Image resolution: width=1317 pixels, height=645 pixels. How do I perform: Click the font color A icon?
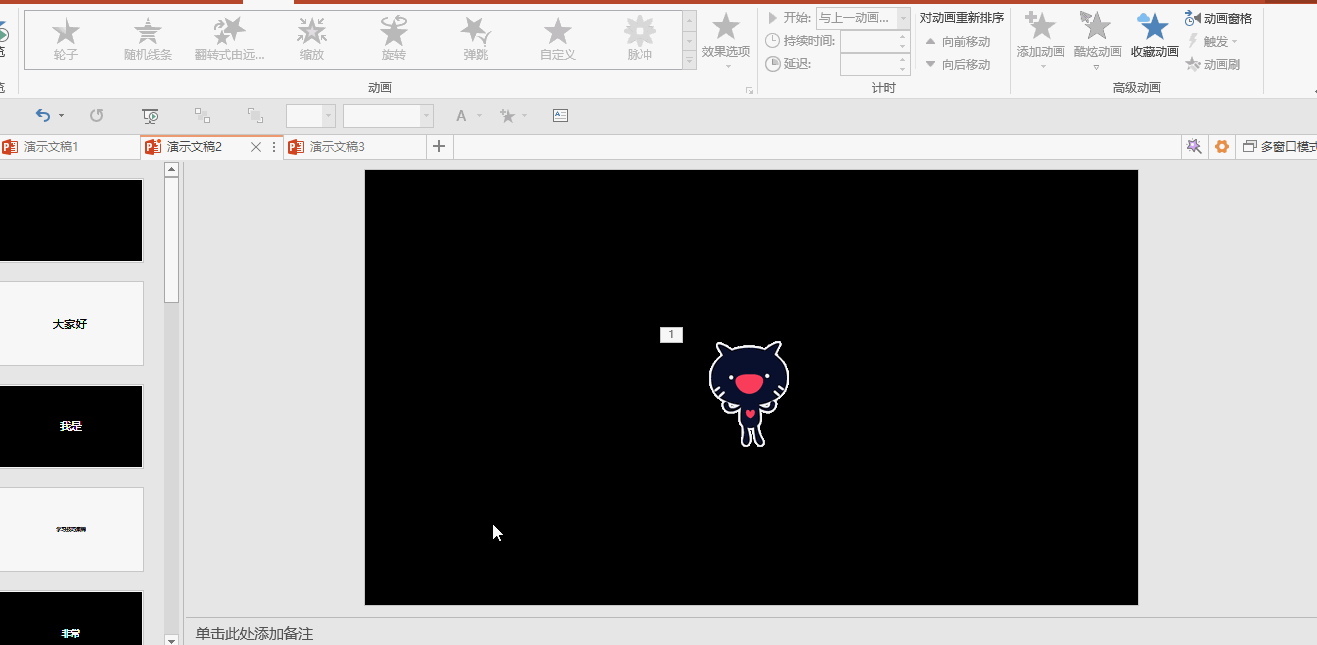pyautogui.click(x=461, y=116)
